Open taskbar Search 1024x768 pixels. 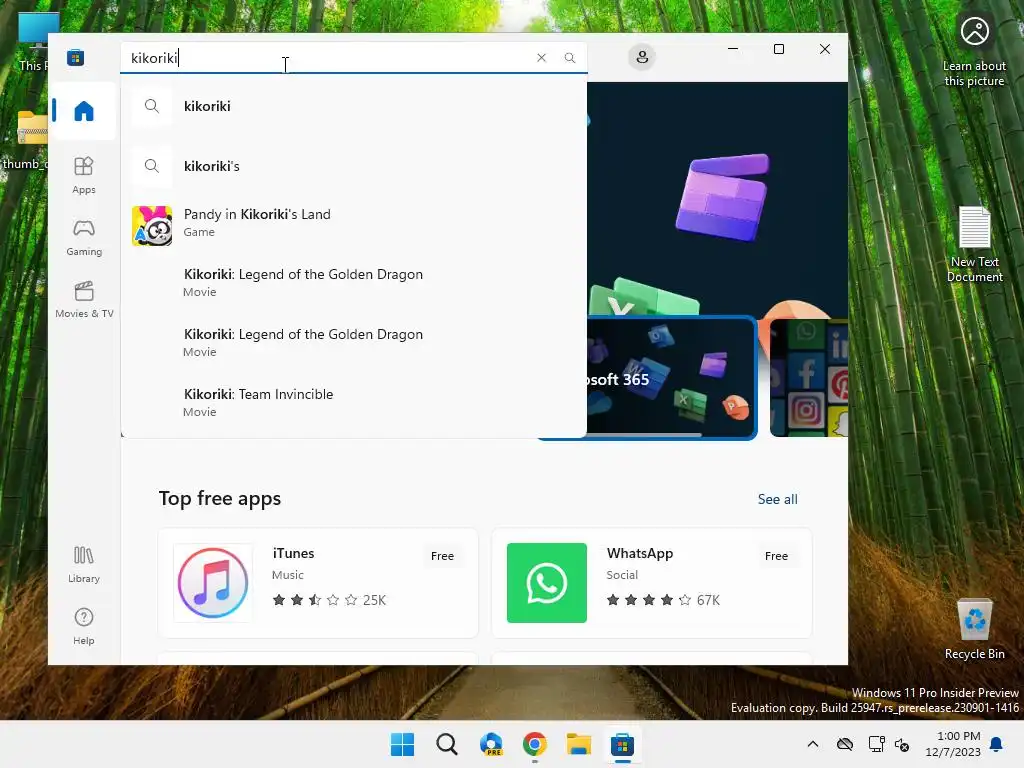tap(447, 744)
